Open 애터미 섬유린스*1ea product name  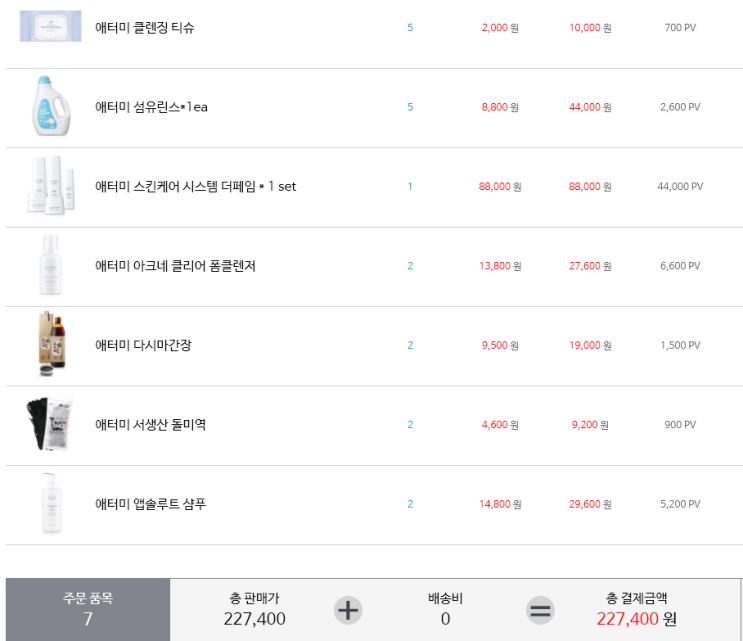click(x=151, y=107)
